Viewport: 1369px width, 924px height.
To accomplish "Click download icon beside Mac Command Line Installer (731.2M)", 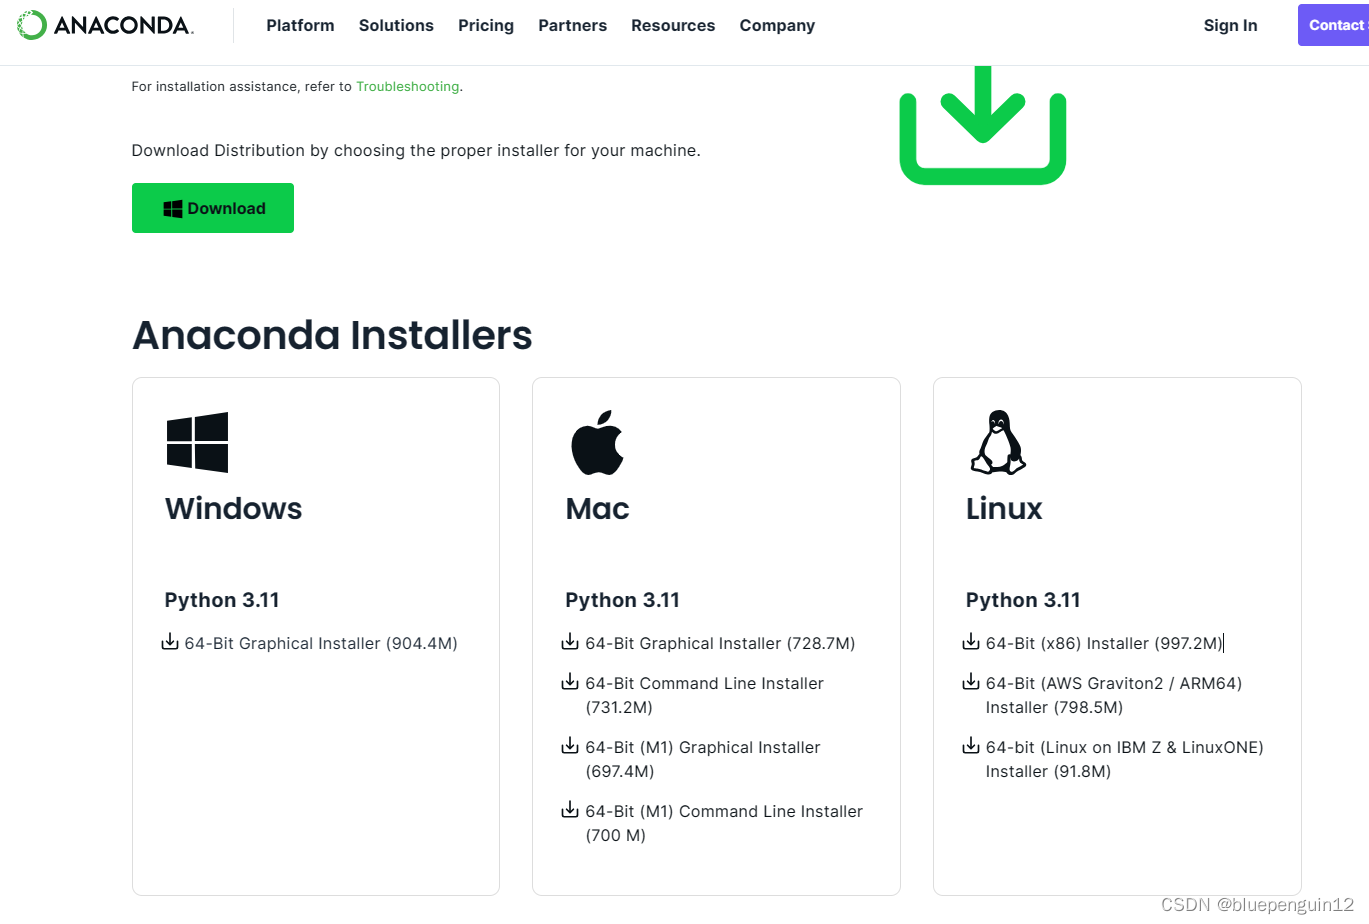I will click(570, 682).
